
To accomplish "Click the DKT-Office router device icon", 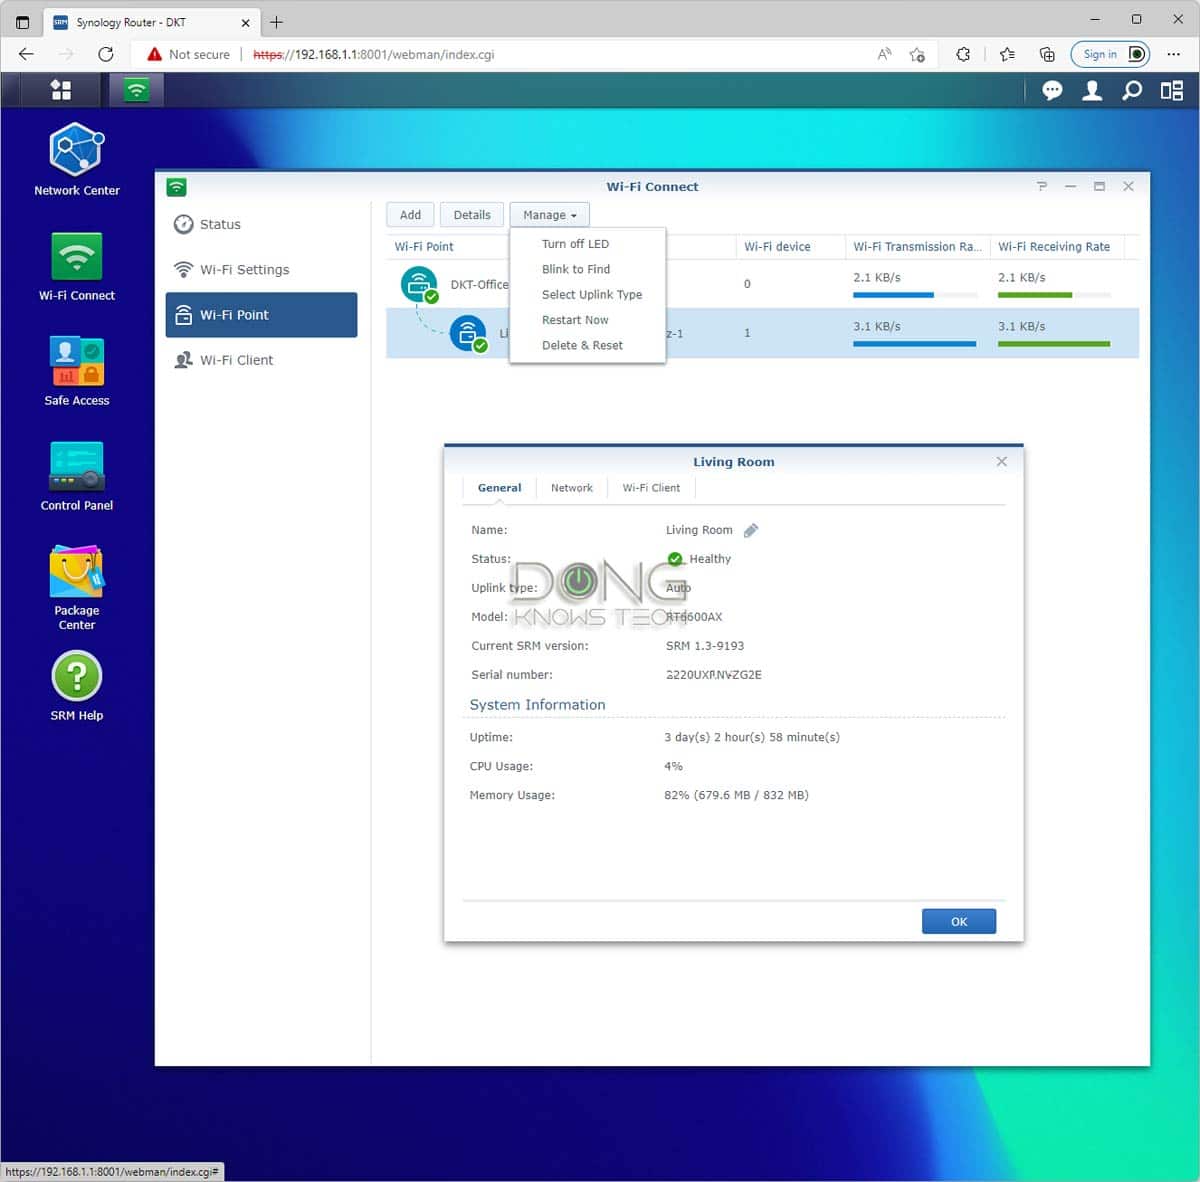I will pyautogui.click(x=420, y=284).
